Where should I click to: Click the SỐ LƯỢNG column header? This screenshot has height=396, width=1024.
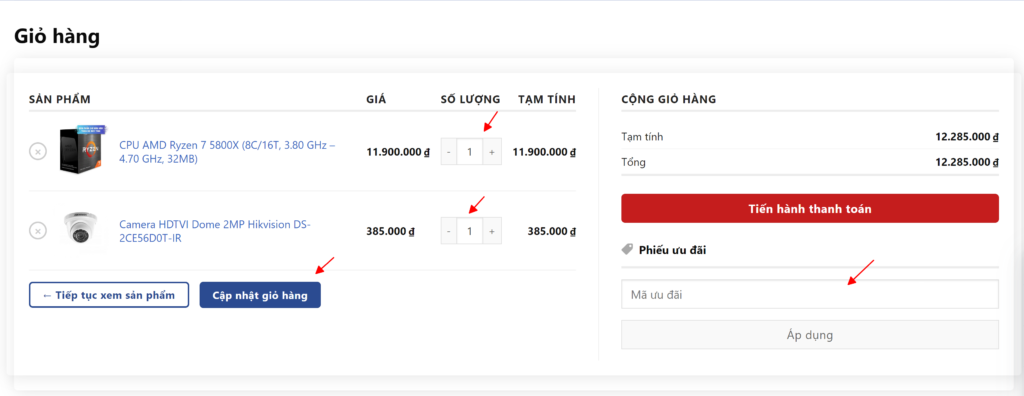(x=470, y=99)
